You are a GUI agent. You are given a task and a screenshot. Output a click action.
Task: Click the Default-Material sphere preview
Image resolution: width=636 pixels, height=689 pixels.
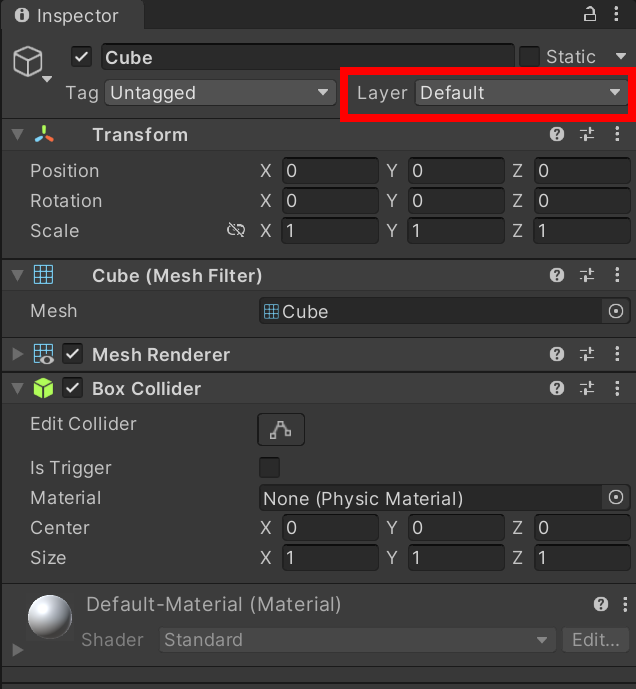tap(50, 616)
